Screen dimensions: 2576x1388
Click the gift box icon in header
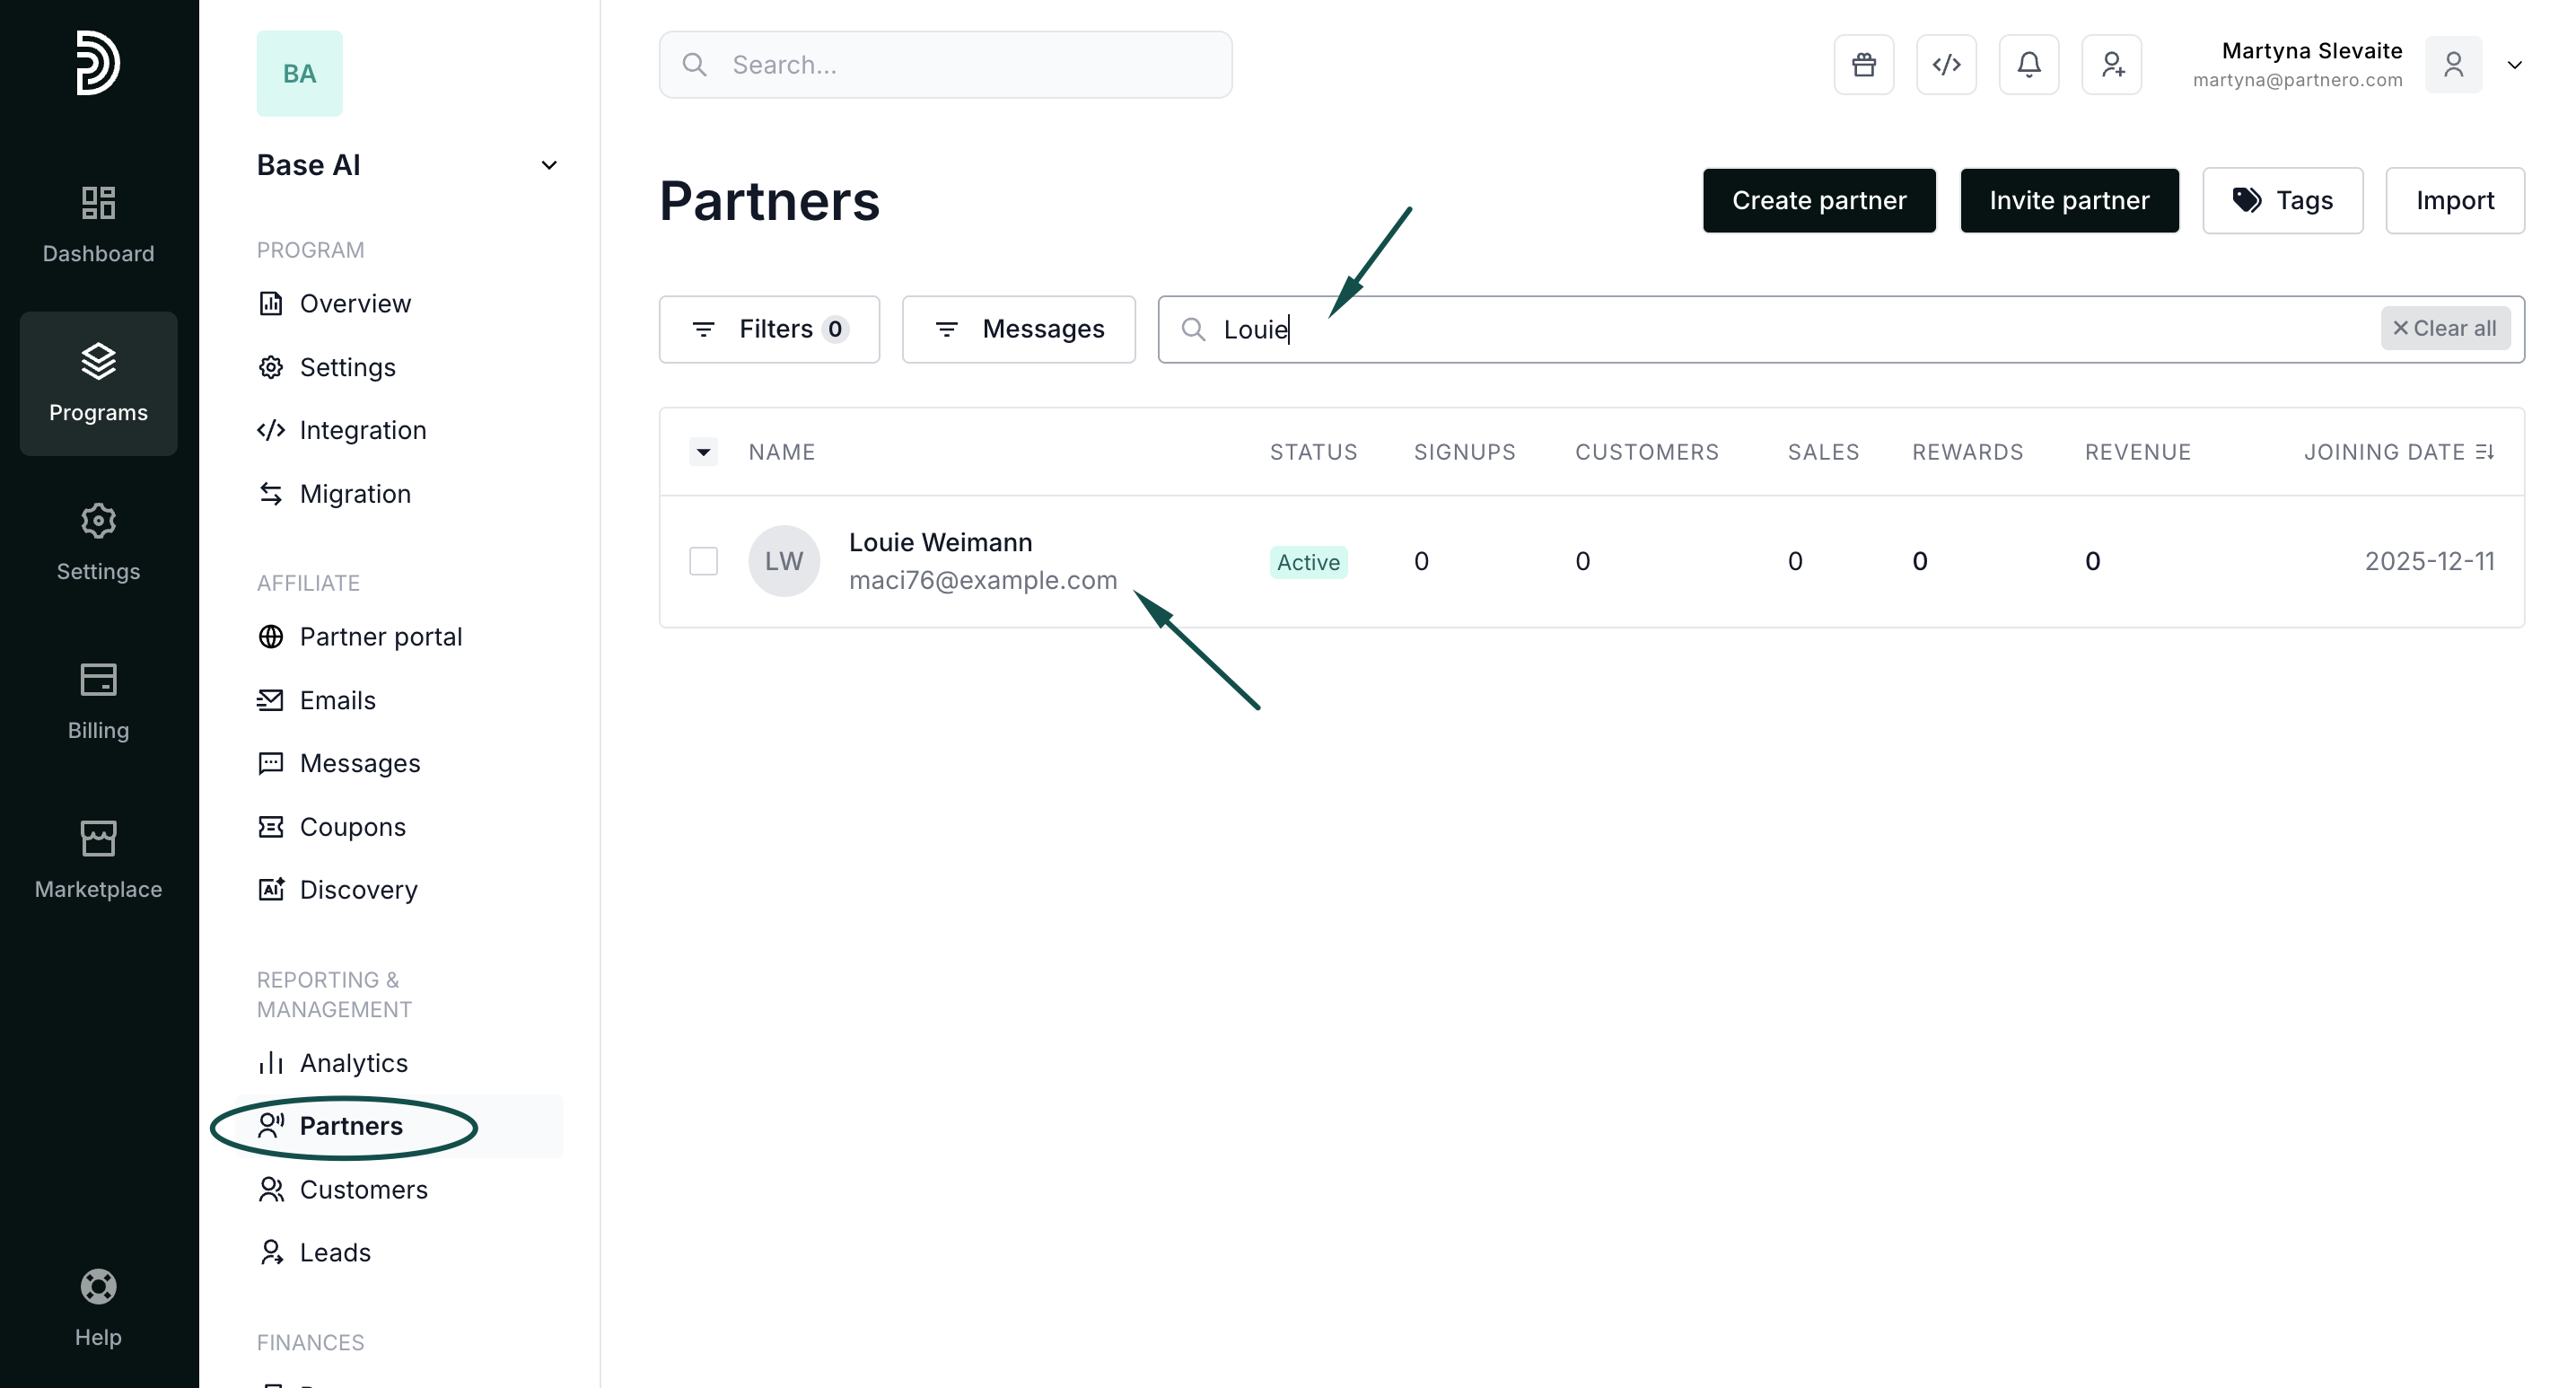tap(1863, 65)
